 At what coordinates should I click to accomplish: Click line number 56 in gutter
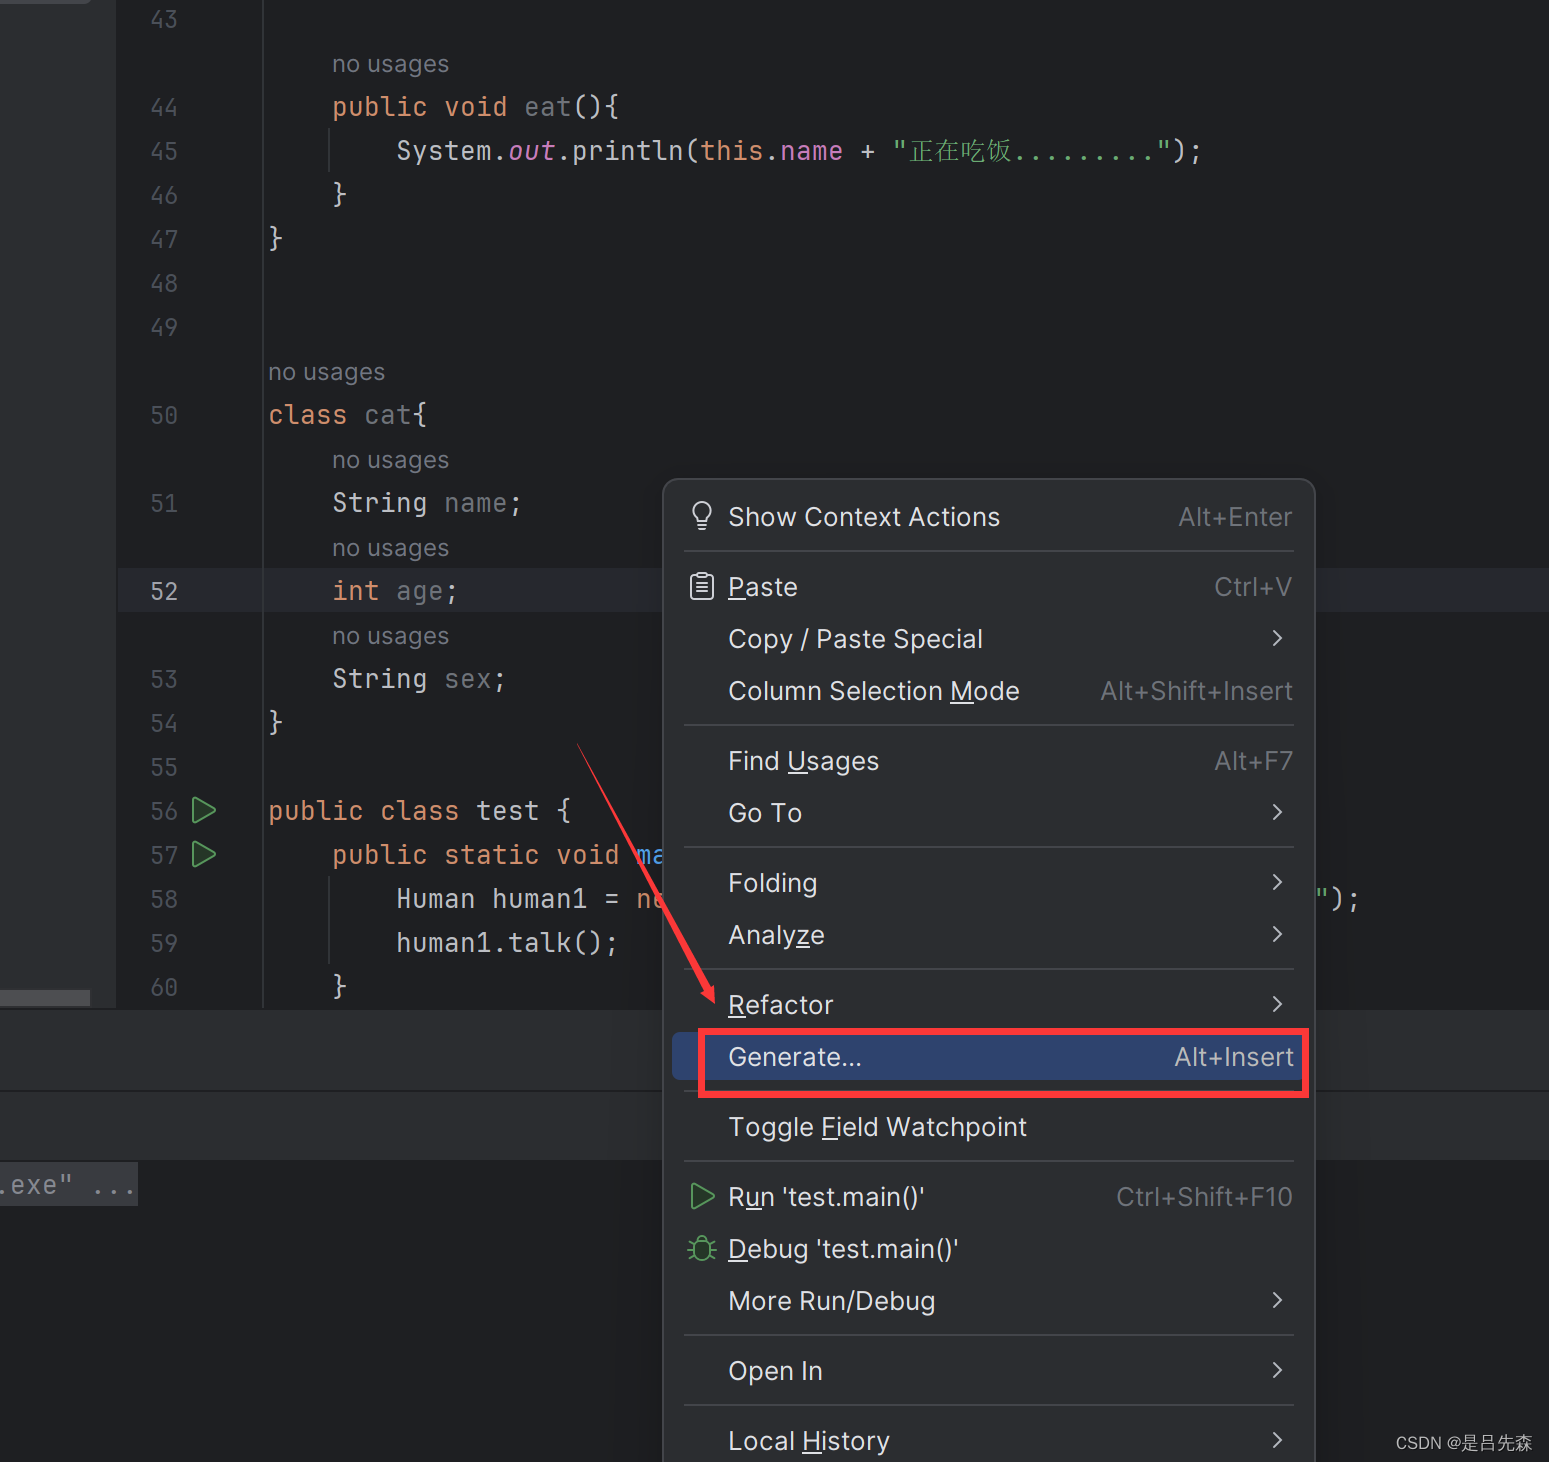tap(164, 811)
